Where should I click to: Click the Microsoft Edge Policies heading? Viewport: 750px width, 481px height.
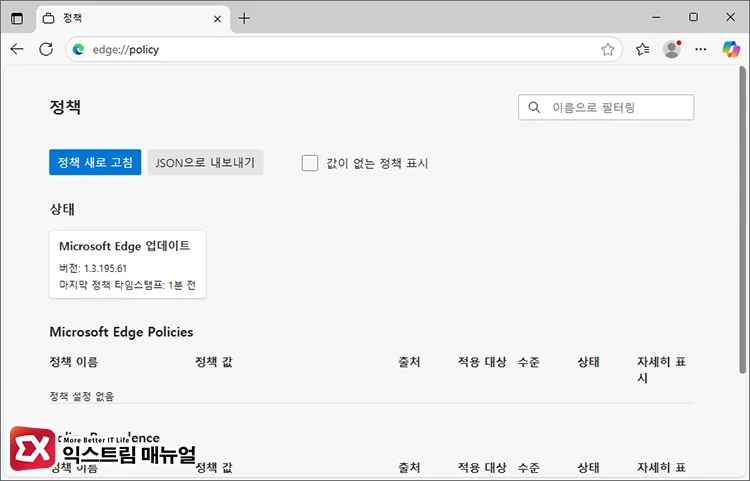pos(121,332)
